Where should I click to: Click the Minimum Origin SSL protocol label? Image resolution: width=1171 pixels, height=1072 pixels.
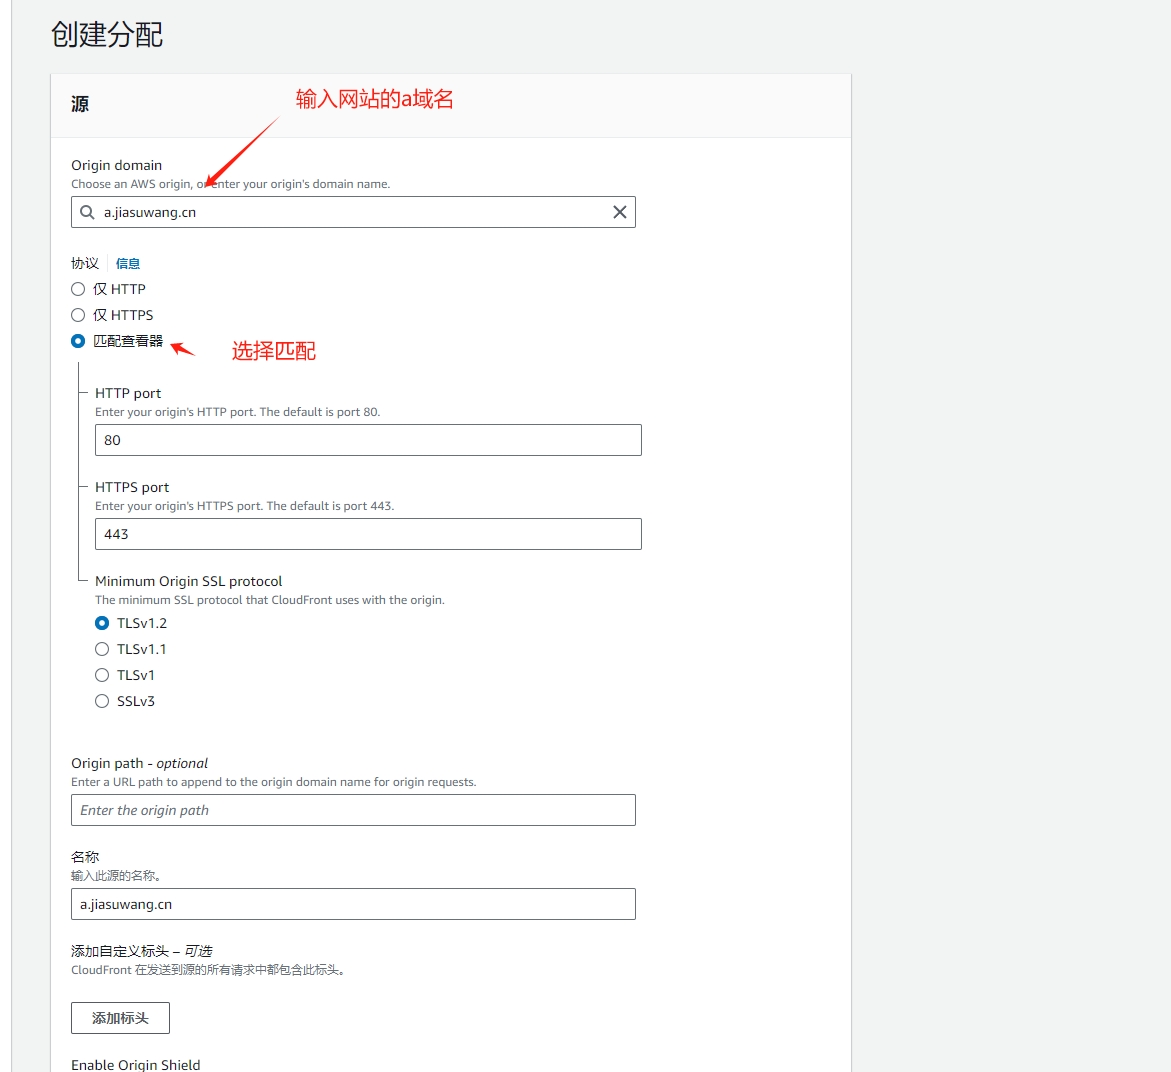tap(188, 581)
